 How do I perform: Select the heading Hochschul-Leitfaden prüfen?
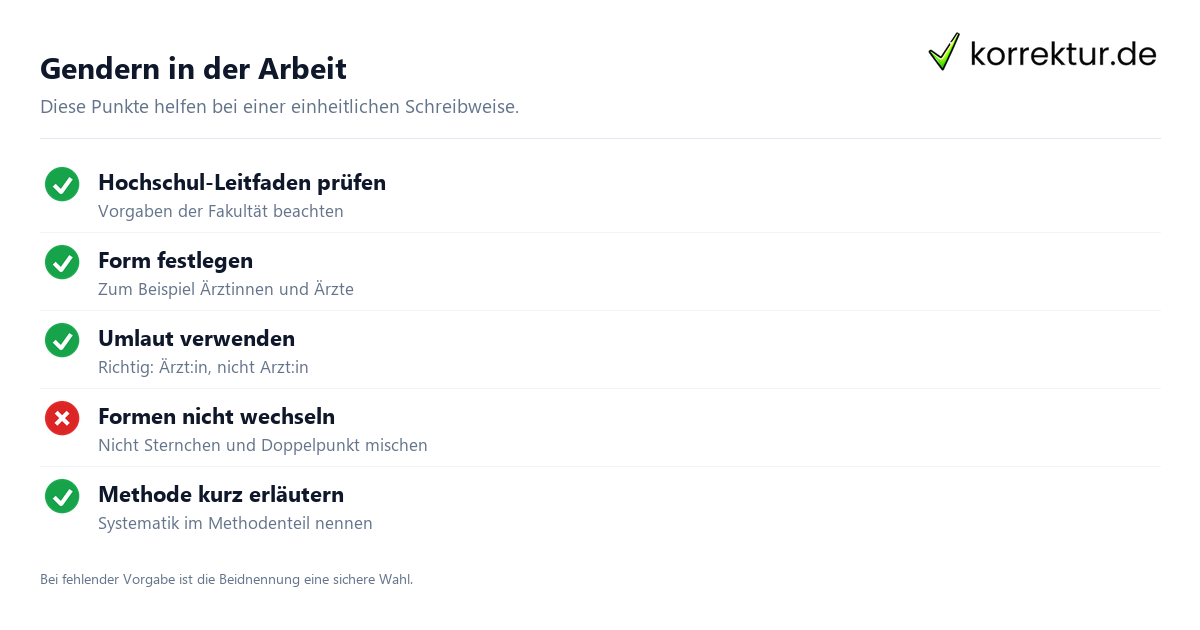242,183
